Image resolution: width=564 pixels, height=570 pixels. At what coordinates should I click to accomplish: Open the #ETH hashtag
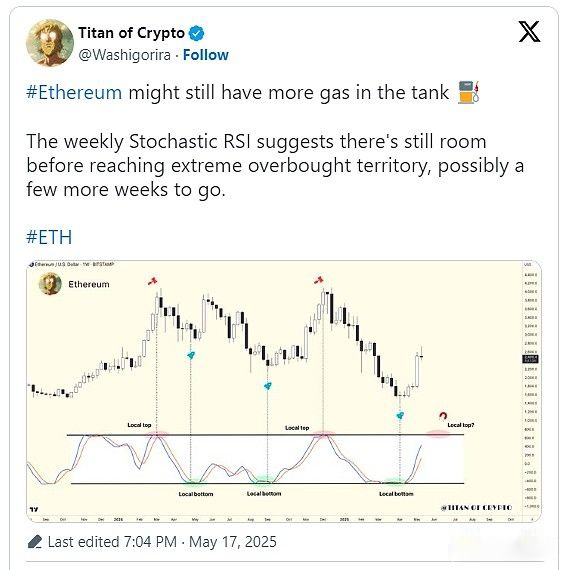point(49,237)
